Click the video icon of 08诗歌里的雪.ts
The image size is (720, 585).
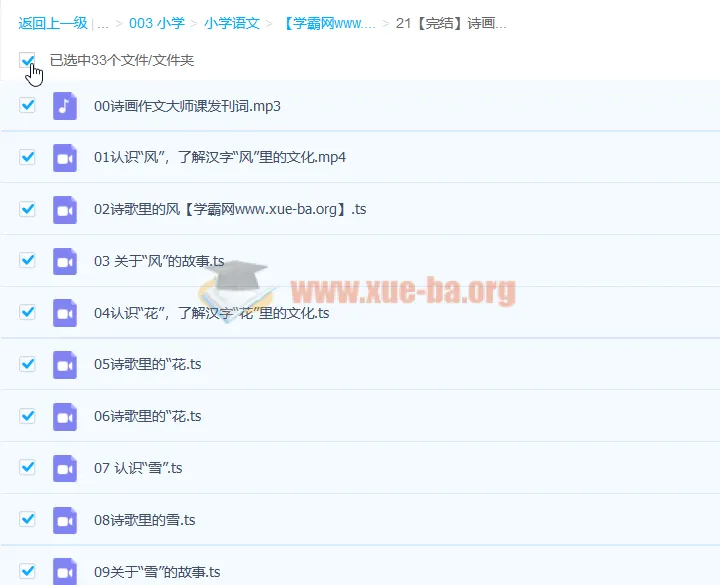click(x=65, y=520)
